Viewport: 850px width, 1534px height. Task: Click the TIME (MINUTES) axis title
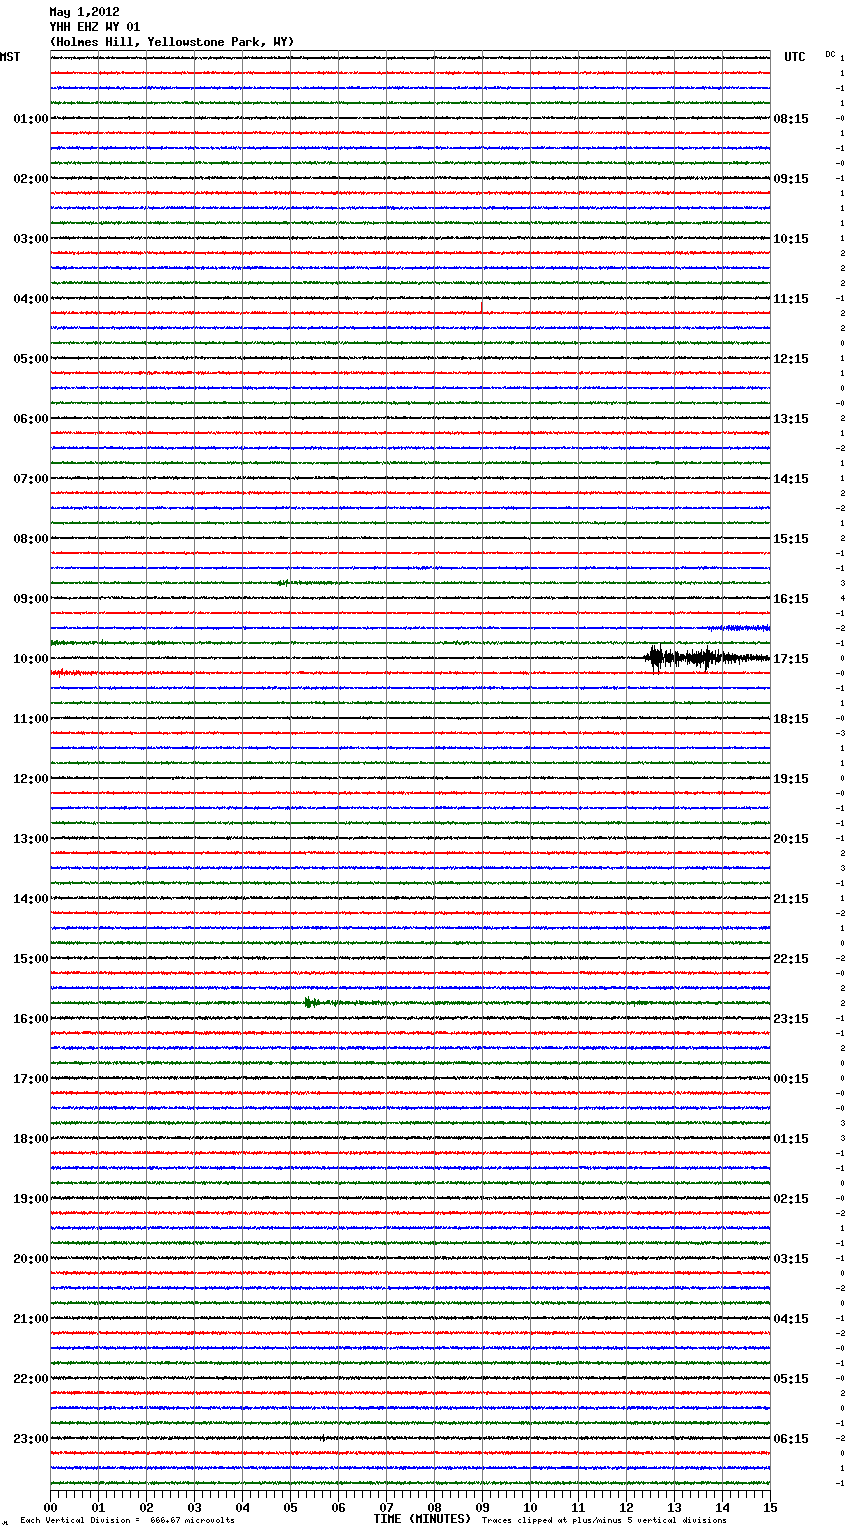[x=422, y=1519]
